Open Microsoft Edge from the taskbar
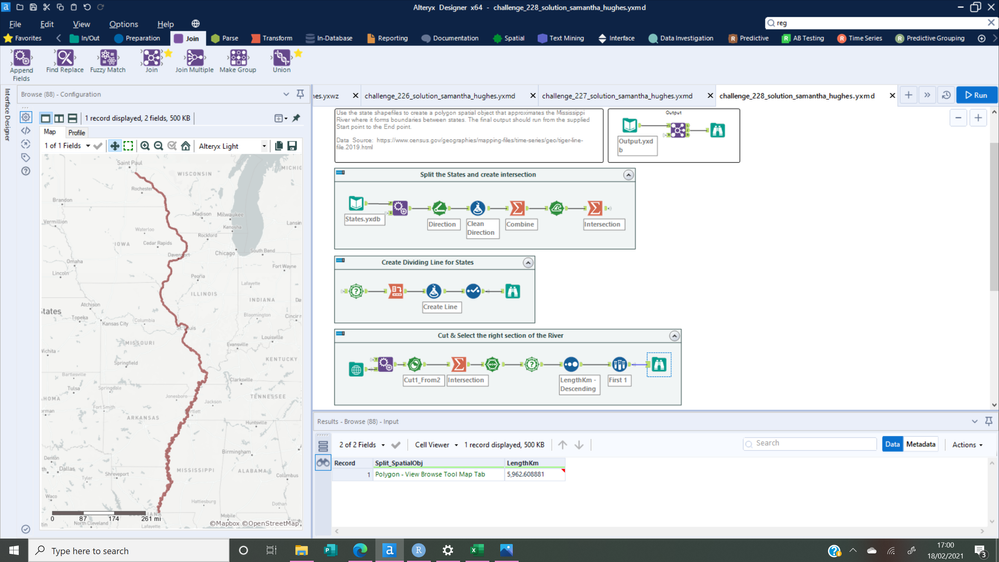The width and height of the screenshot is (999, 562). [360, 550]
